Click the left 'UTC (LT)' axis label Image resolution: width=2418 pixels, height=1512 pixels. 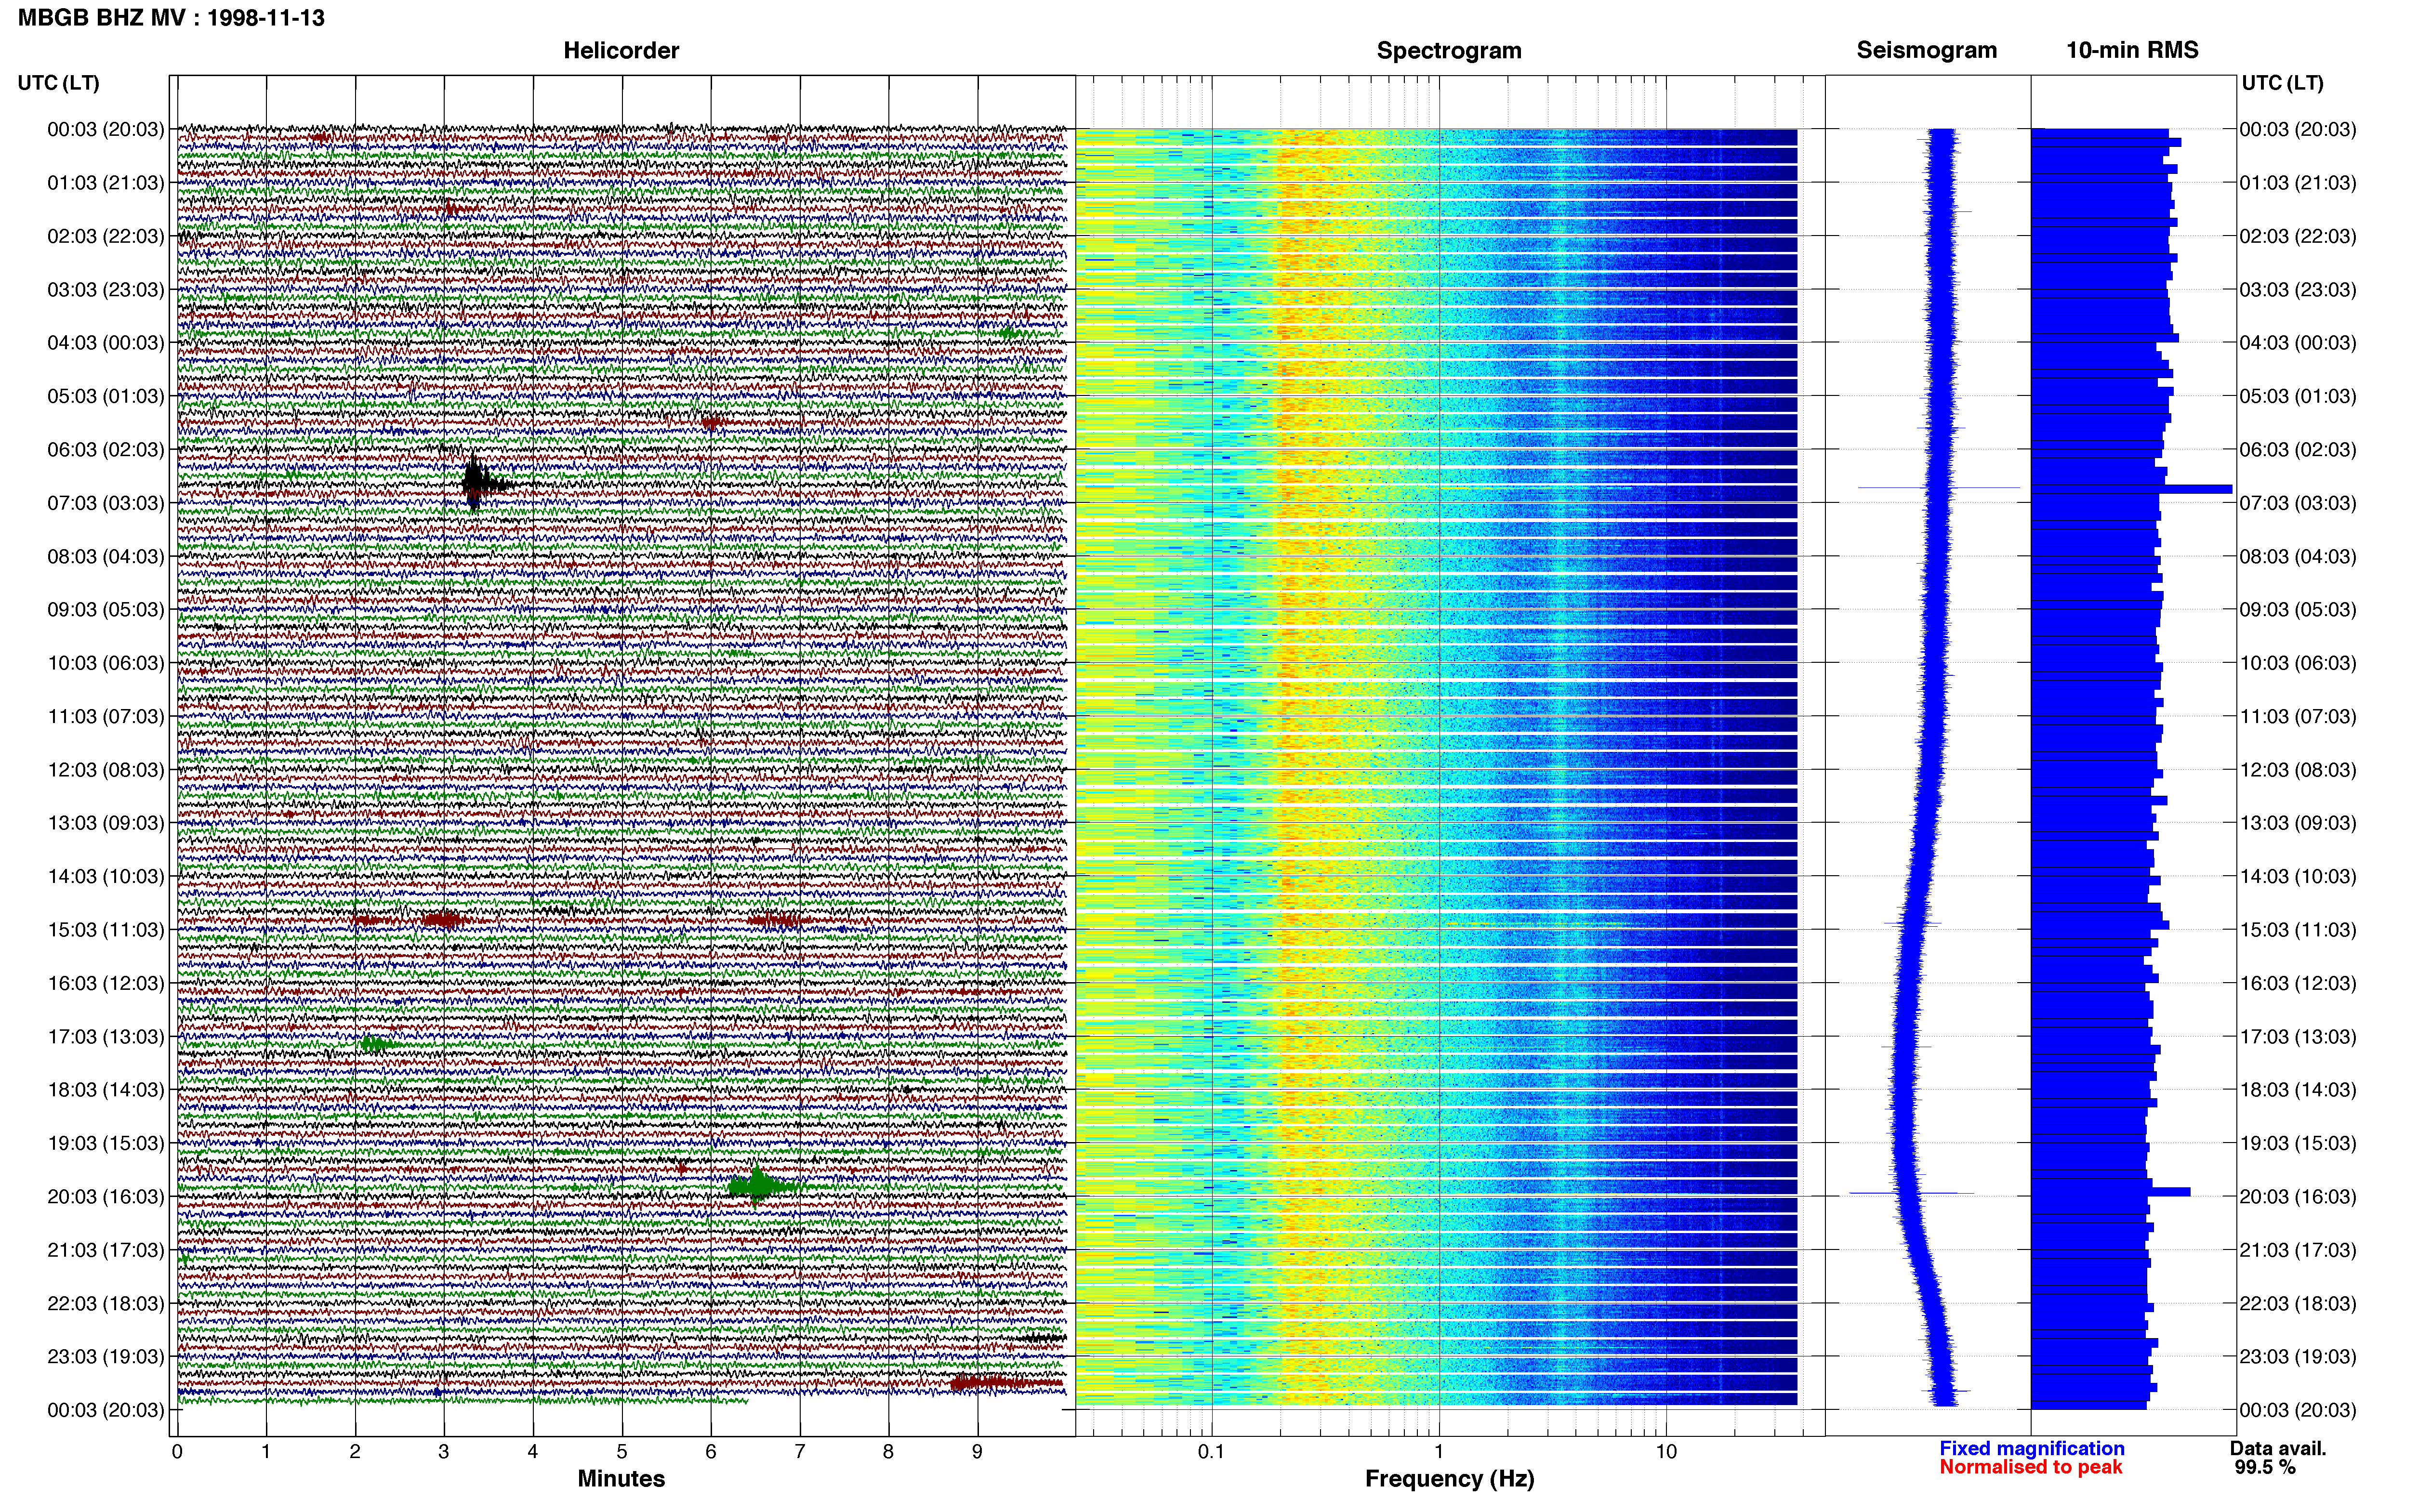pyautogui.click(x=58, y=82)
